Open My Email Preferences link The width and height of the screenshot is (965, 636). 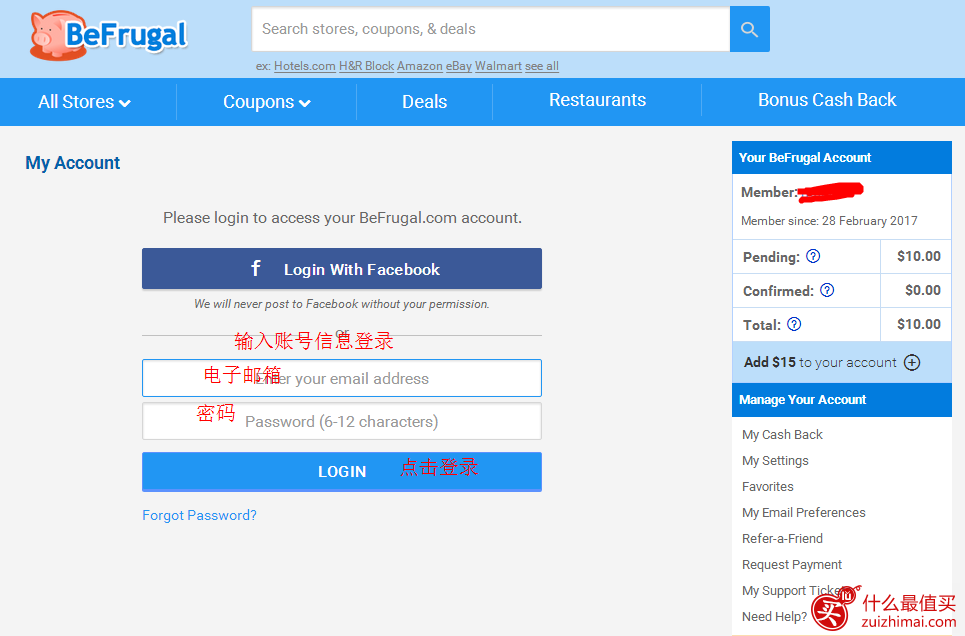(x=803, y=512)
